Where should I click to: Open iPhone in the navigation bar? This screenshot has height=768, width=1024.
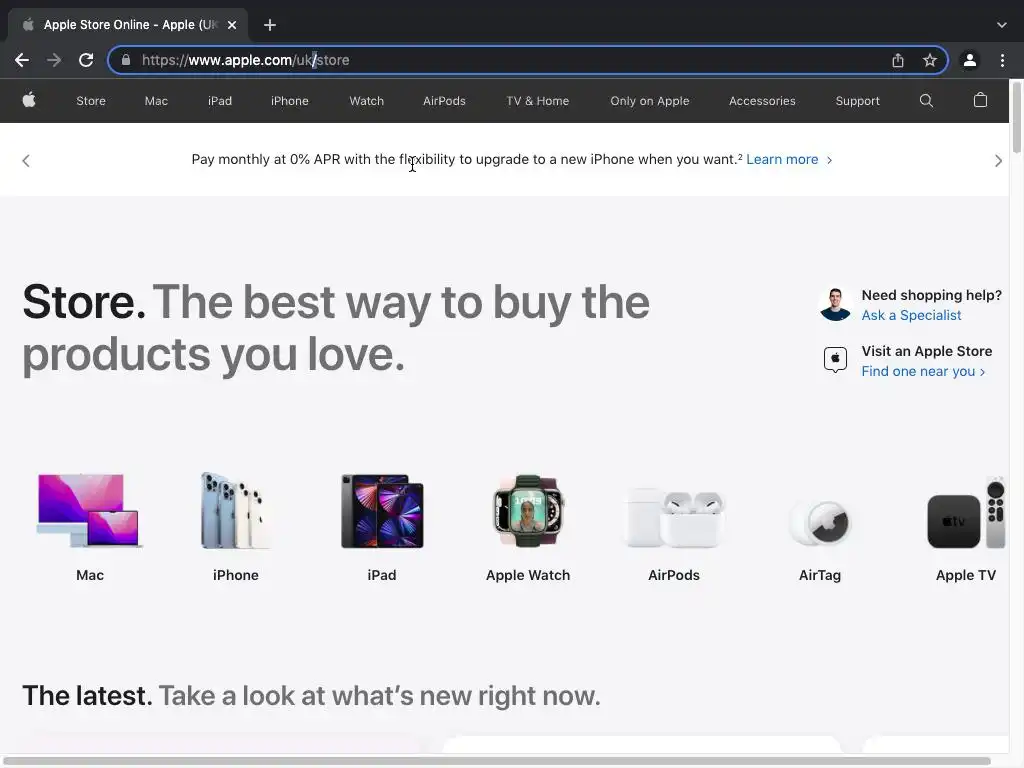coord(290,101)
